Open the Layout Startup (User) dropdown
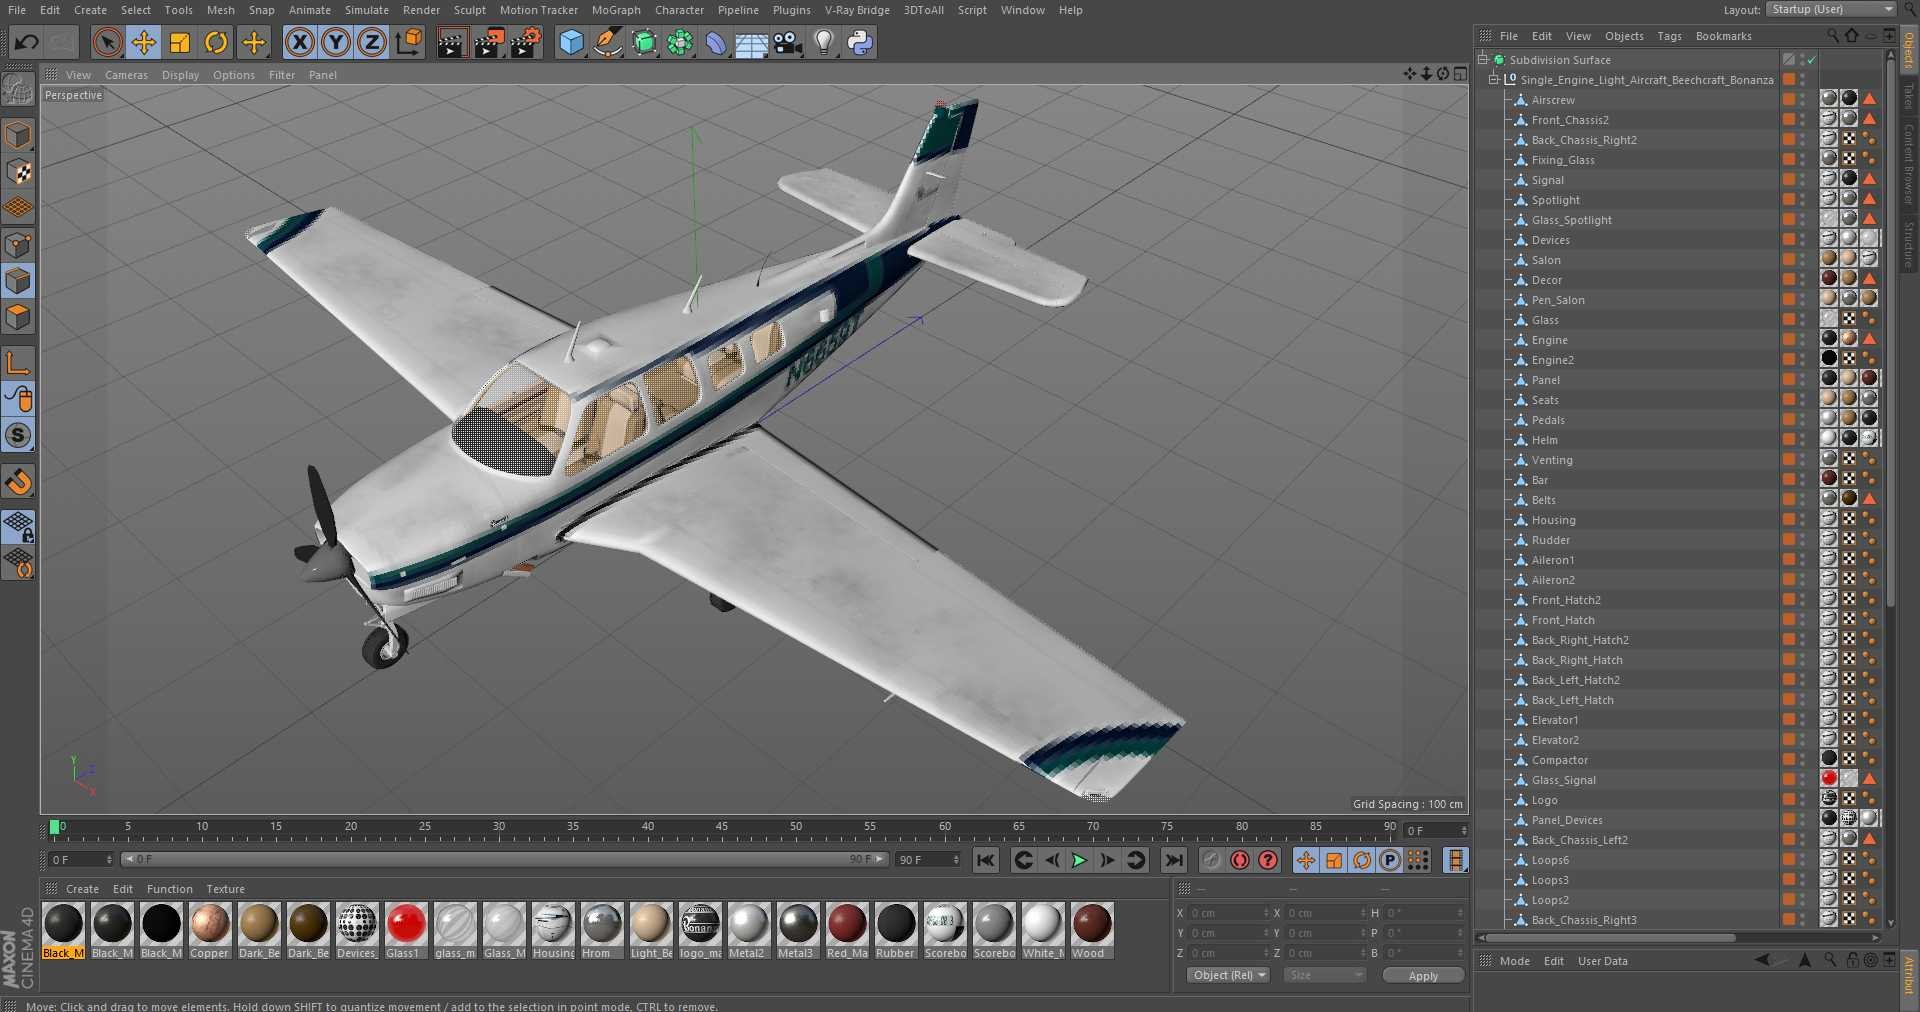Image resolution: width=1920 pixels, height=1012 pixels. tap(1831, 9)
